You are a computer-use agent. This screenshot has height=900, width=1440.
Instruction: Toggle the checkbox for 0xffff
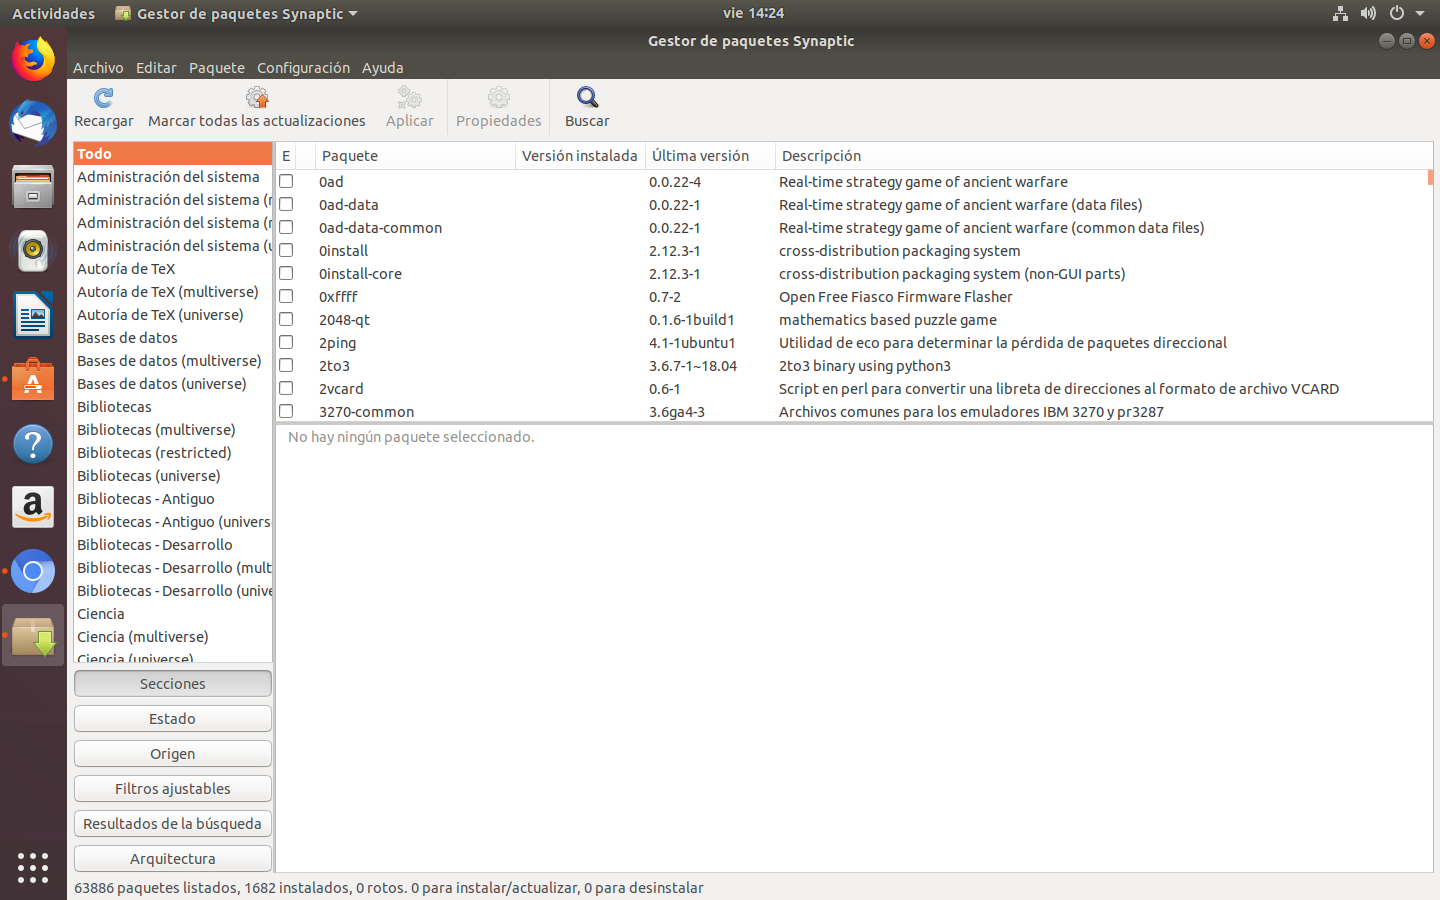pyautogui.click(x=286, y=297)
